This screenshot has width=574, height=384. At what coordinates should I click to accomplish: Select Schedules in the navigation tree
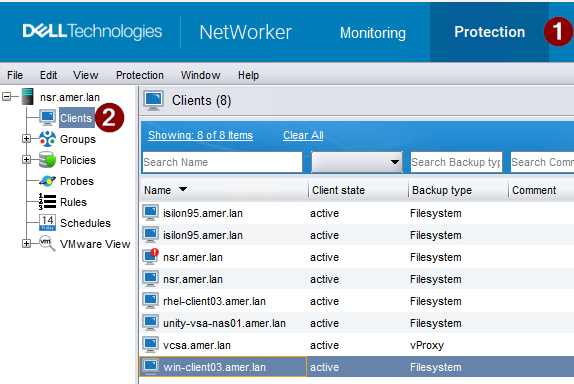pyautogui.click(x=85, y=223)
